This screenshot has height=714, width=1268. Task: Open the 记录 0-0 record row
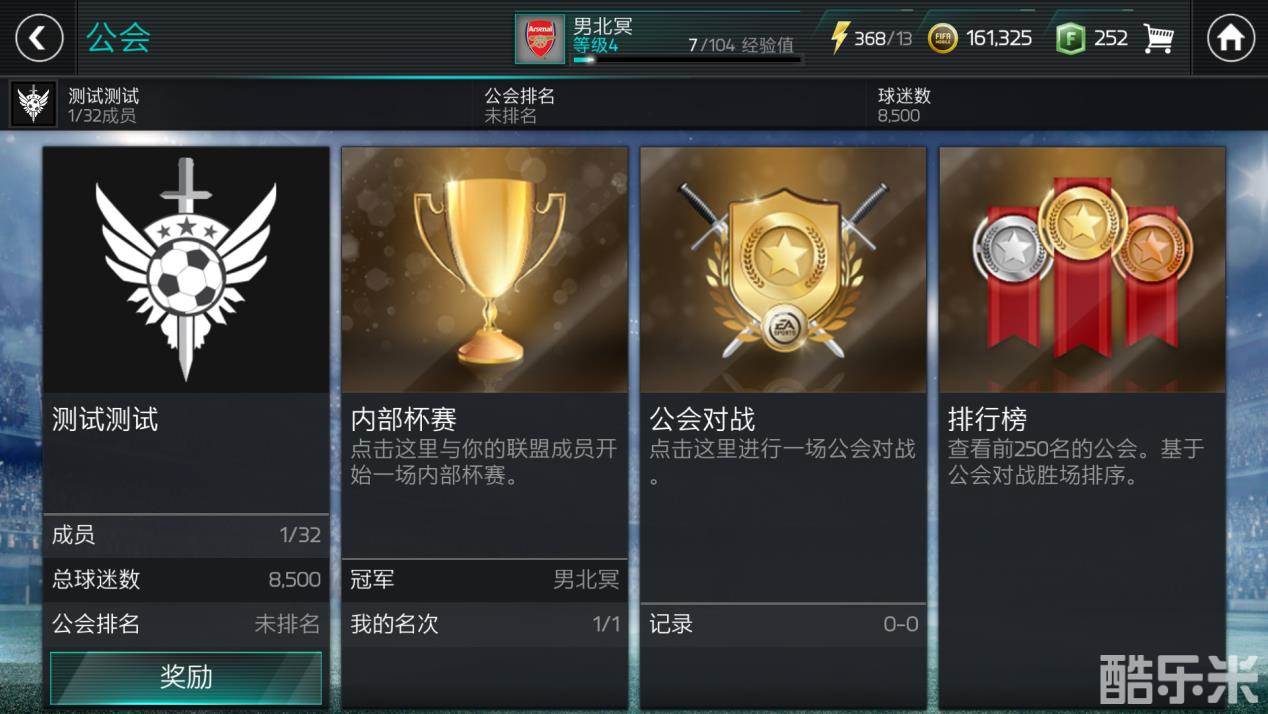point(783,624)
